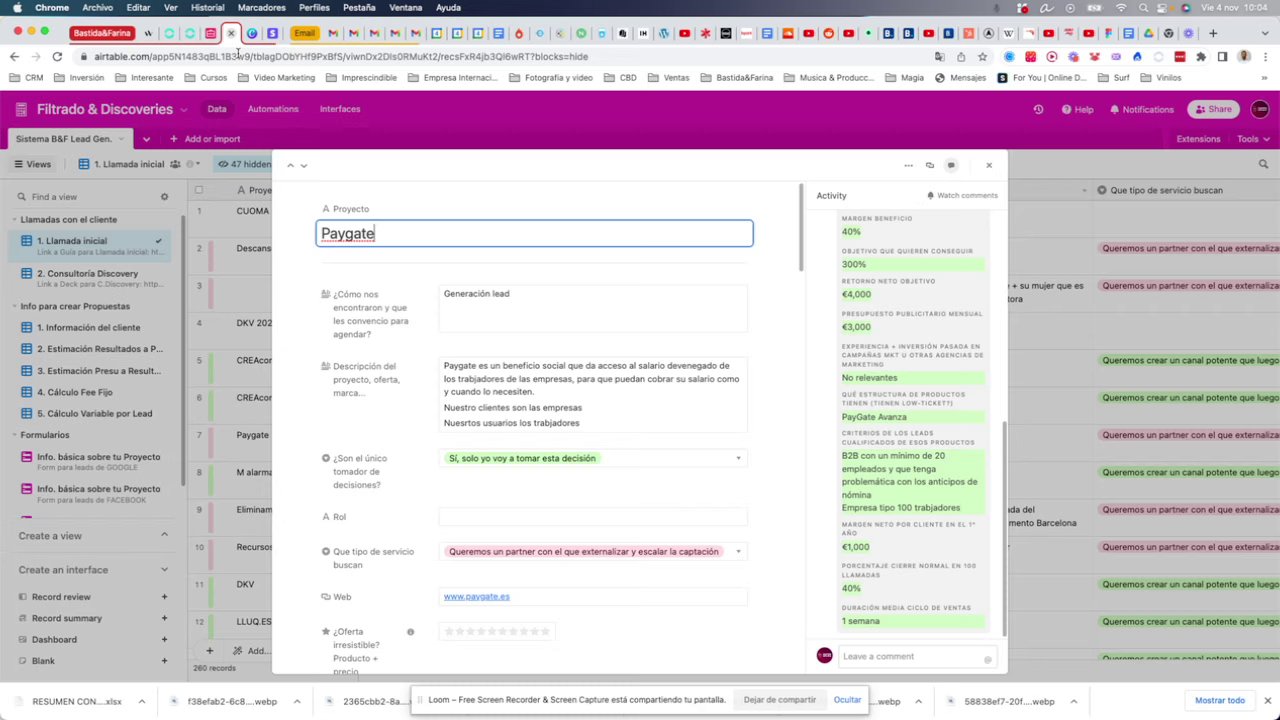
Task: Open base history clock icon
Action: pyautogui.click(x=1038, y=109)
